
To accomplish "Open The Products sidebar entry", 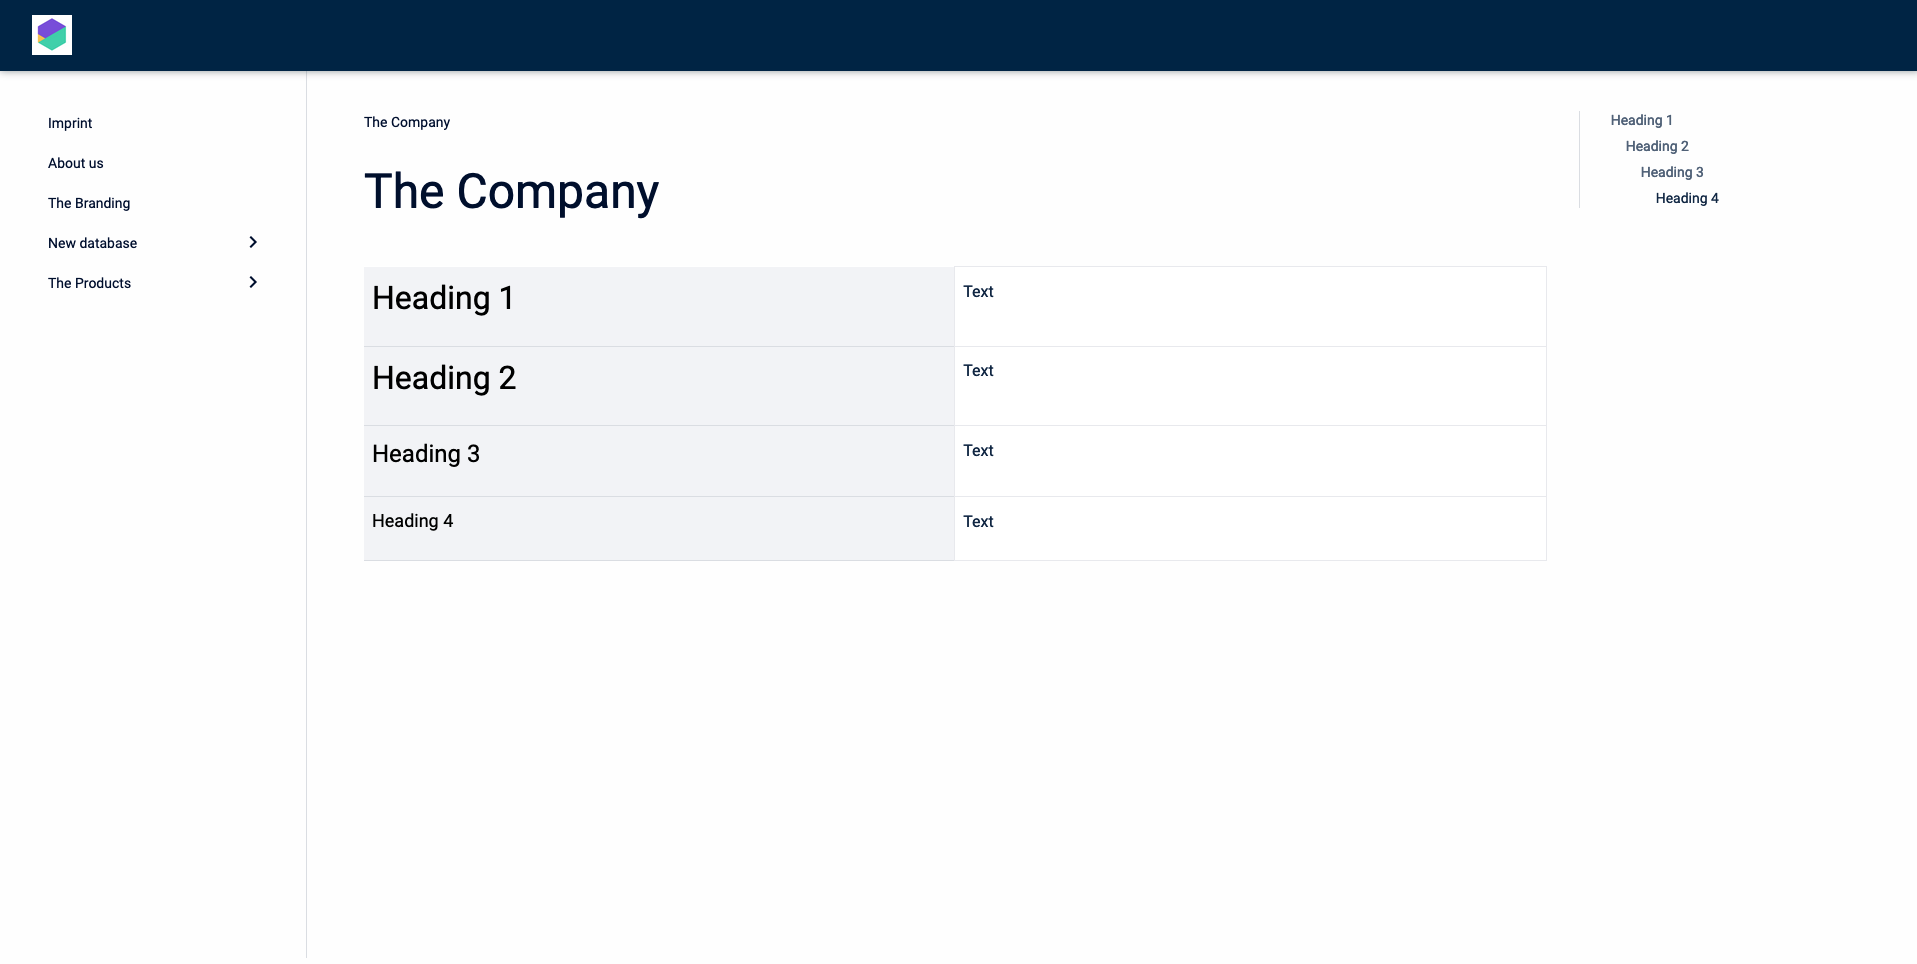I will 90,283.
